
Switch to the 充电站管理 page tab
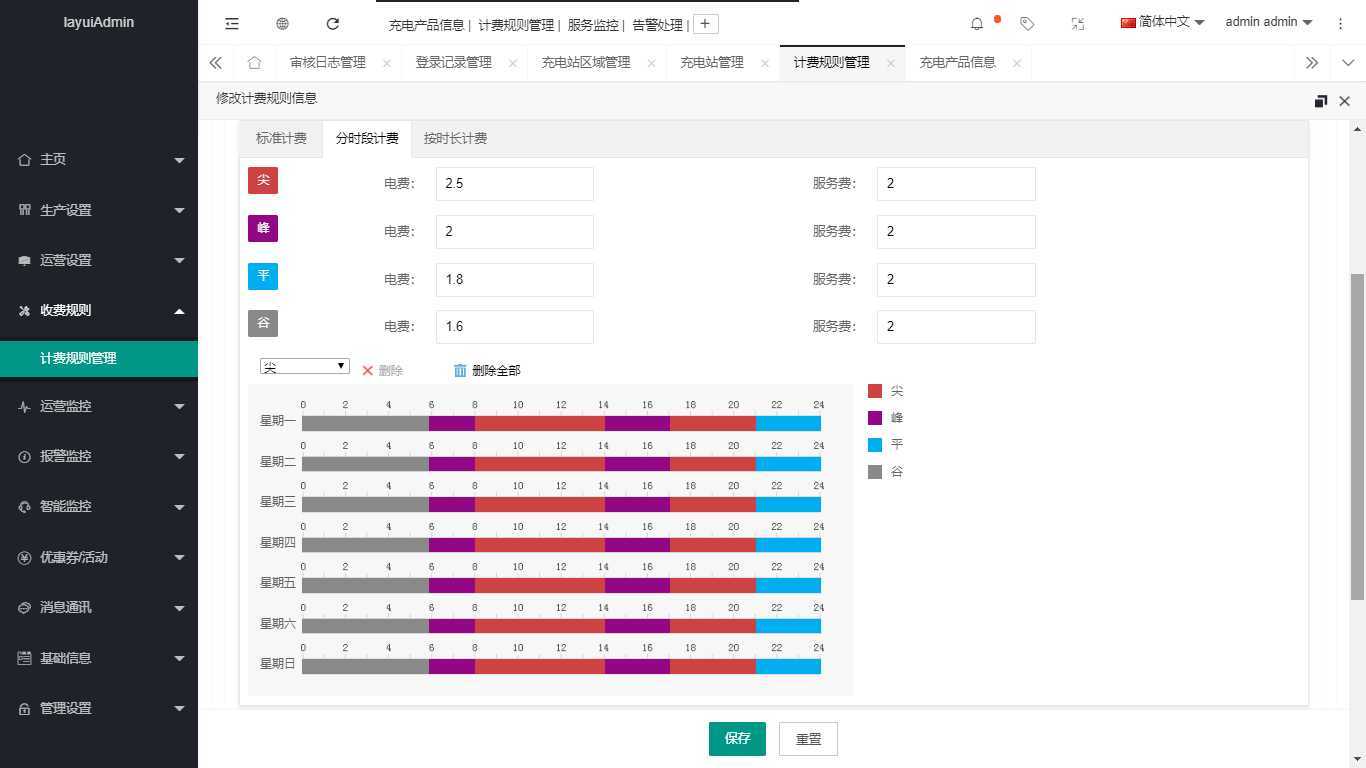point(712,62)
